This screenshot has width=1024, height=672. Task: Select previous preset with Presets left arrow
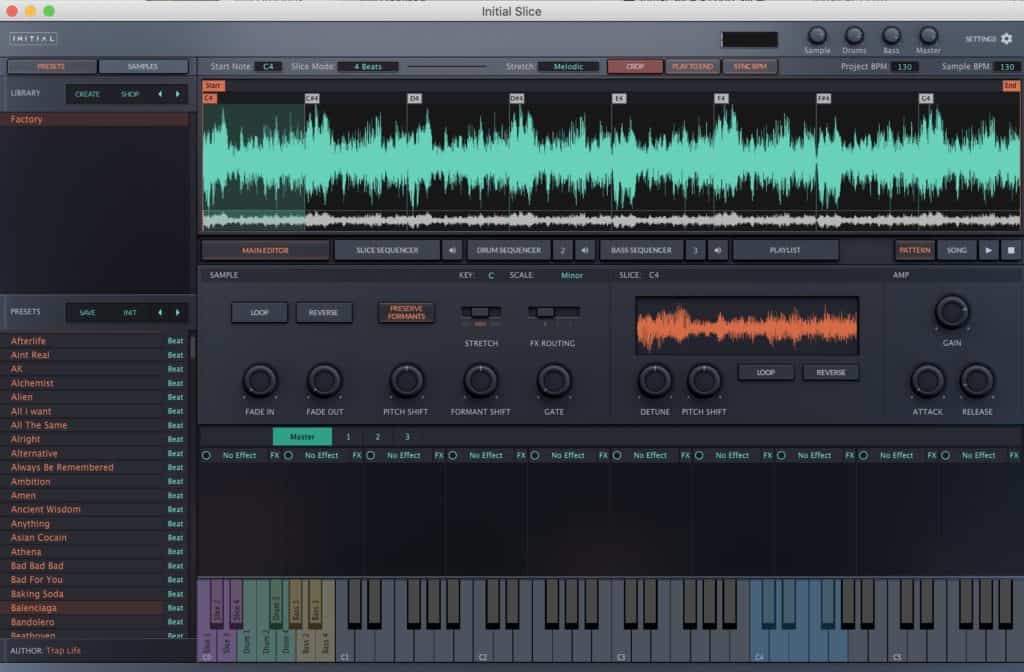tap(160, 312)
